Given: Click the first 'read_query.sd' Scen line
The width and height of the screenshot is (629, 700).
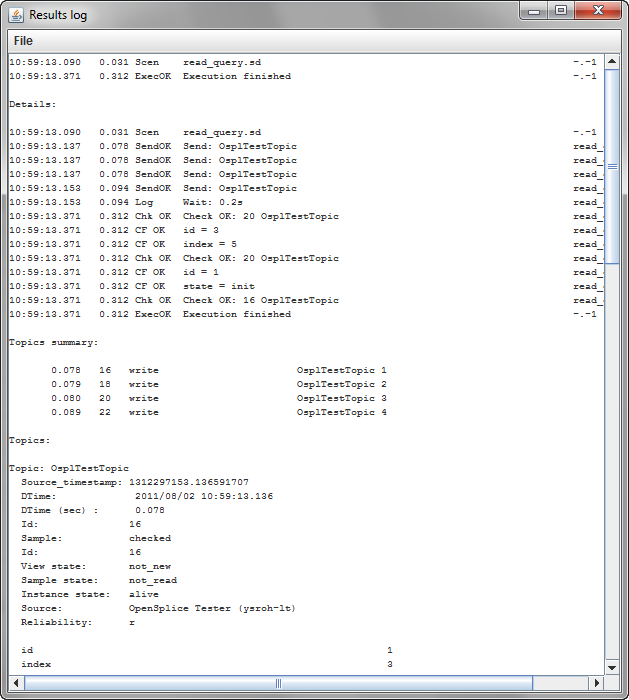Looking at the screenshot, I should [x=222, y=62].
